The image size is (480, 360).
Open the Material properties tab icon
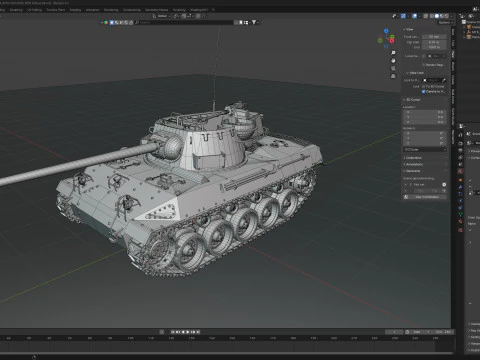coord(460,221)
